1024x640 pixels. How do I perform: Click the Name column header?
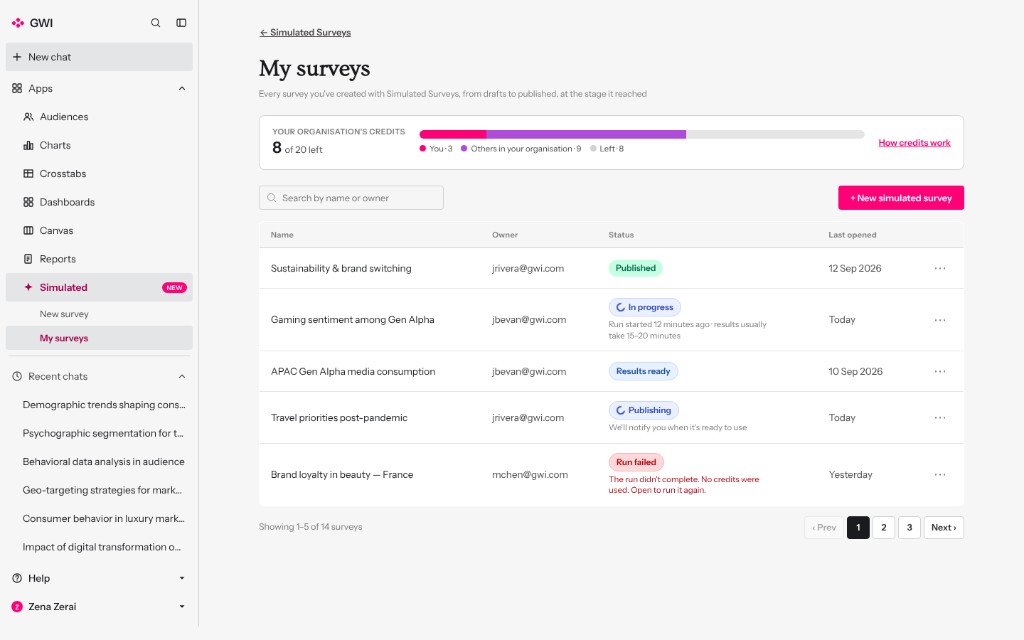(x=282, y=235)
